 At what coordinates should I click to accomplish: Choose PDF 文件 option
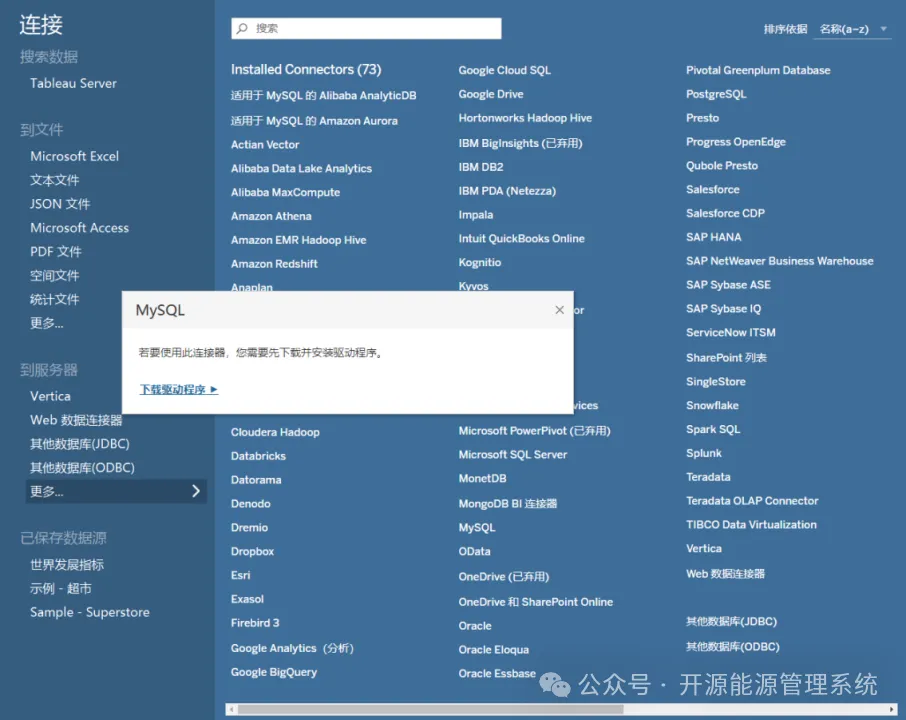coord(55,251)
